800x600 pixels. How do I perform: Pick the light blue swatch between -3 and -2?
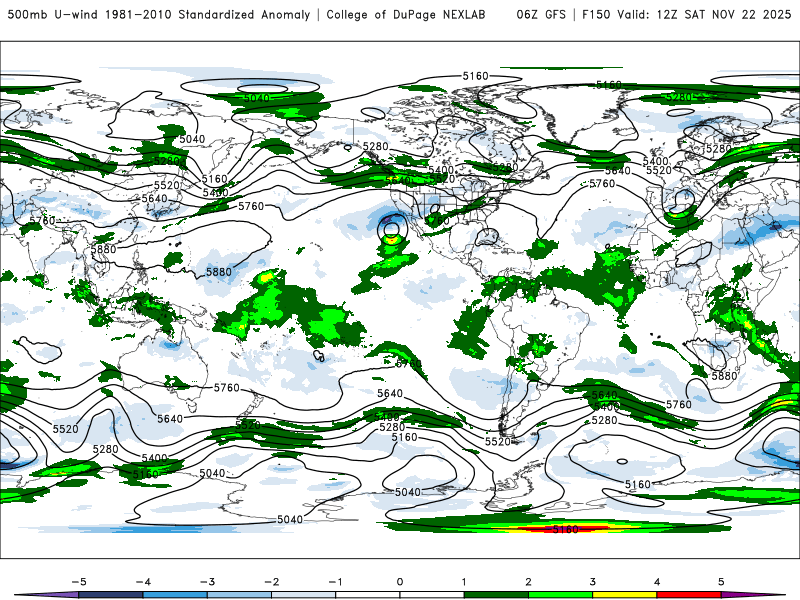point(239,595)
